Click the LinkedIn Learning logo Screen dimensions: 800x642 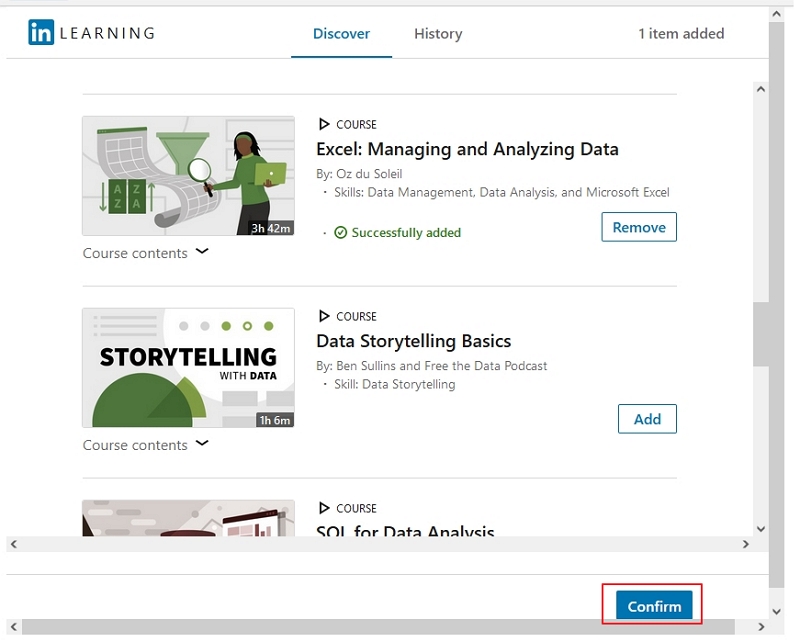coord(92,33)
